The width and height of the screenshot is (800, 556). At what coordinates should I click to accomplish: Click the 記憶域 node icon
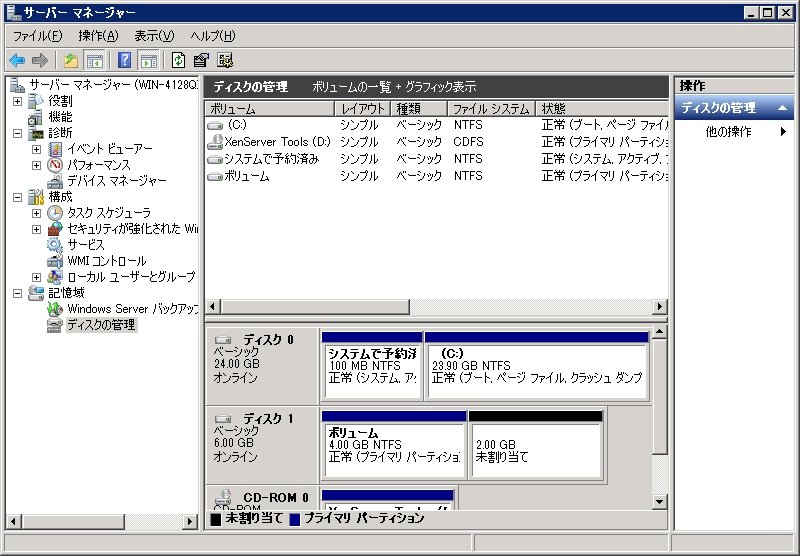(36, 293)
